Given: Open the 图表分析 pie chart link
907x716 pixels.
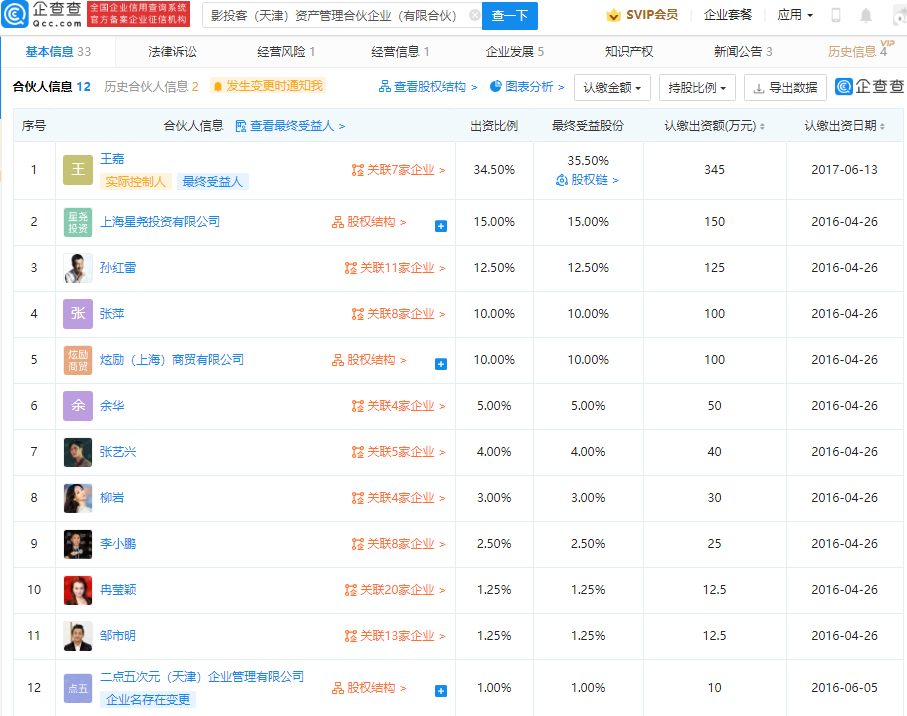Looking at the screenshot, I should coord(527,87).
